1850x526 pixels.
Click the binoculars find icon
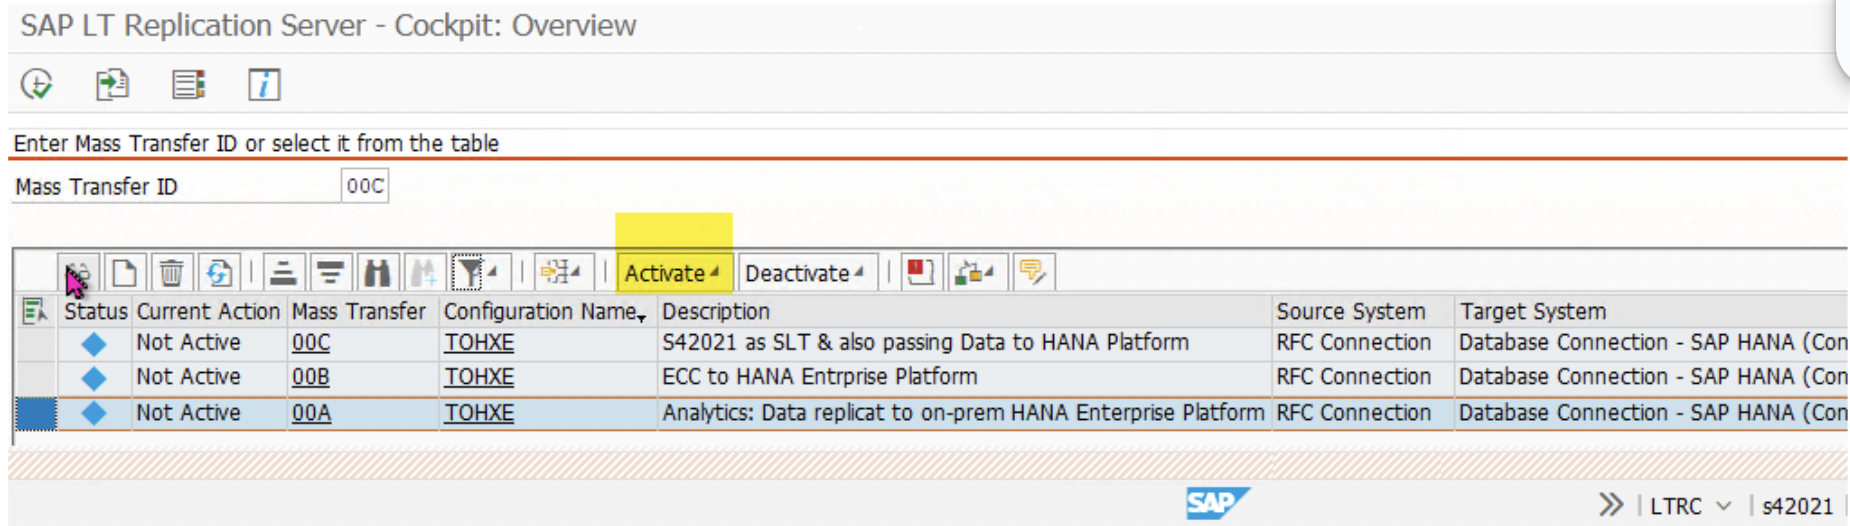(x=376, y=272)
